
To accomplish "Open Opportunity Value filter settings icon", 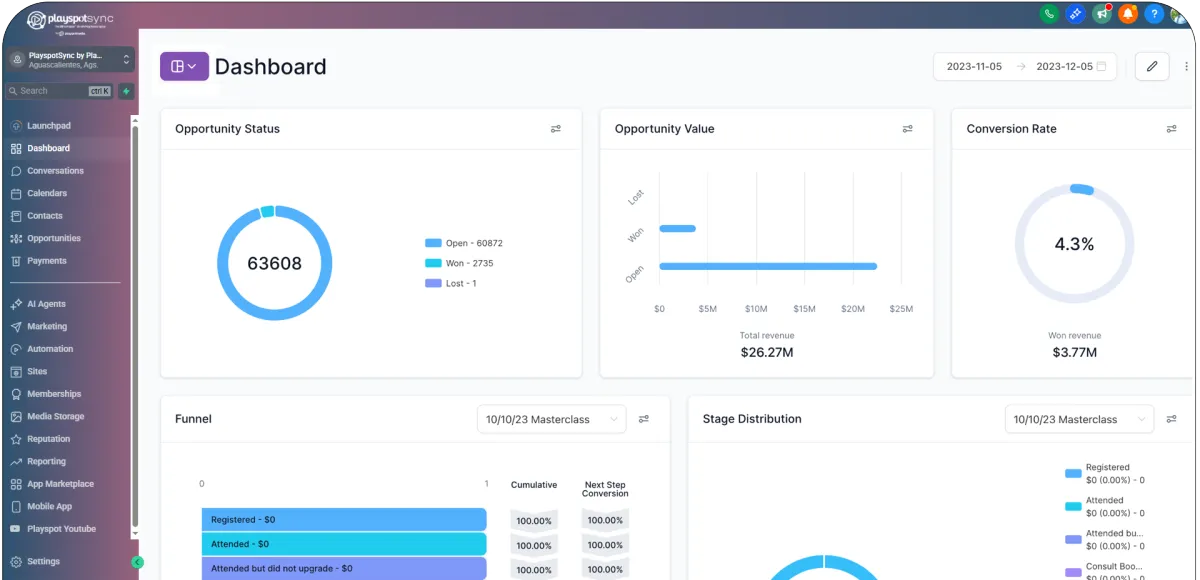I will point(908,129).
